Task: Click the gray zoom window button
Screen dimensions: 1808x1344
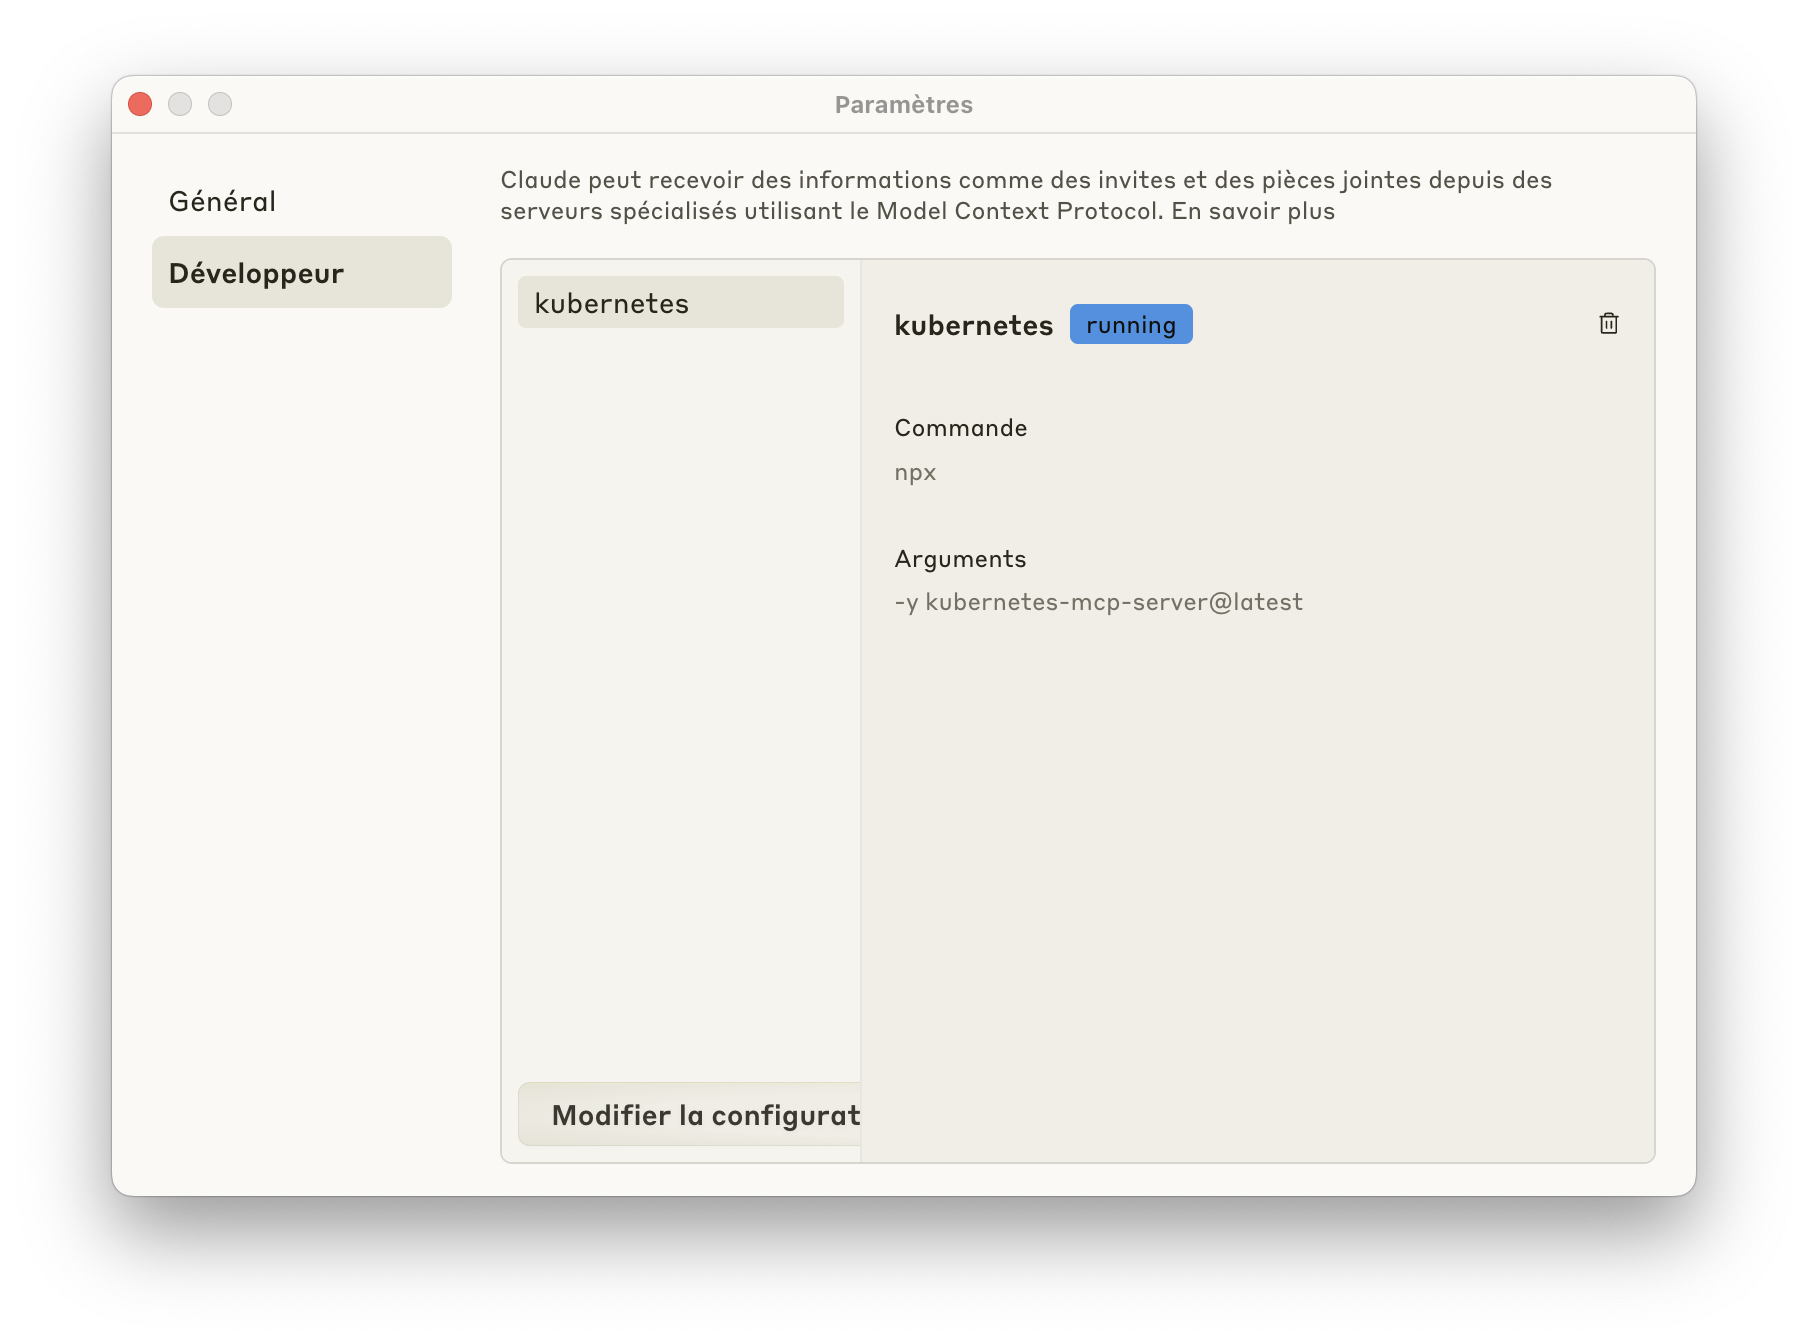Action: (220, 104)
